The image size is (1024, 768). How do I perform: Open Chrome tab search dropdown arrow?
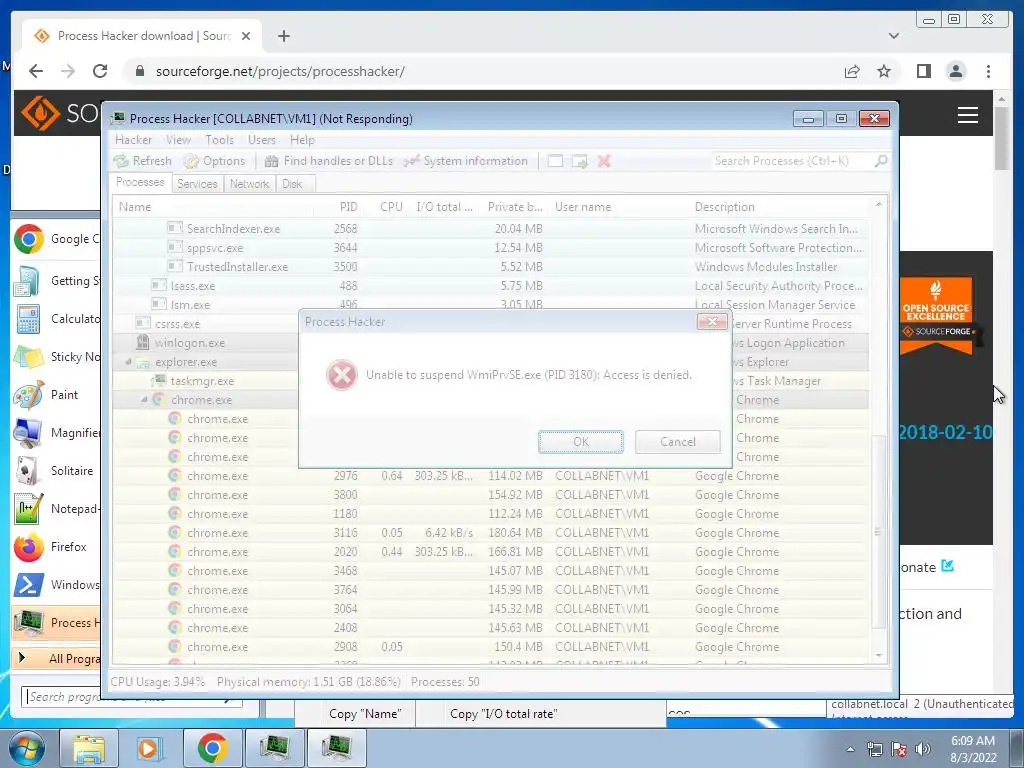[893, 36]
